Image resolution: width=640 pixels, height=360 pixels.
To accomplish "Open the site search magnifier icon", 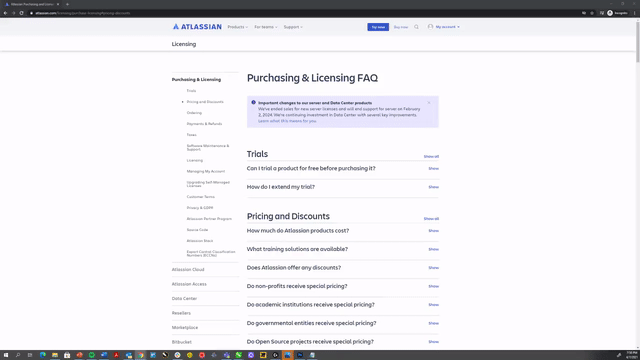I will pyautogui.click(x=416, y=27).
